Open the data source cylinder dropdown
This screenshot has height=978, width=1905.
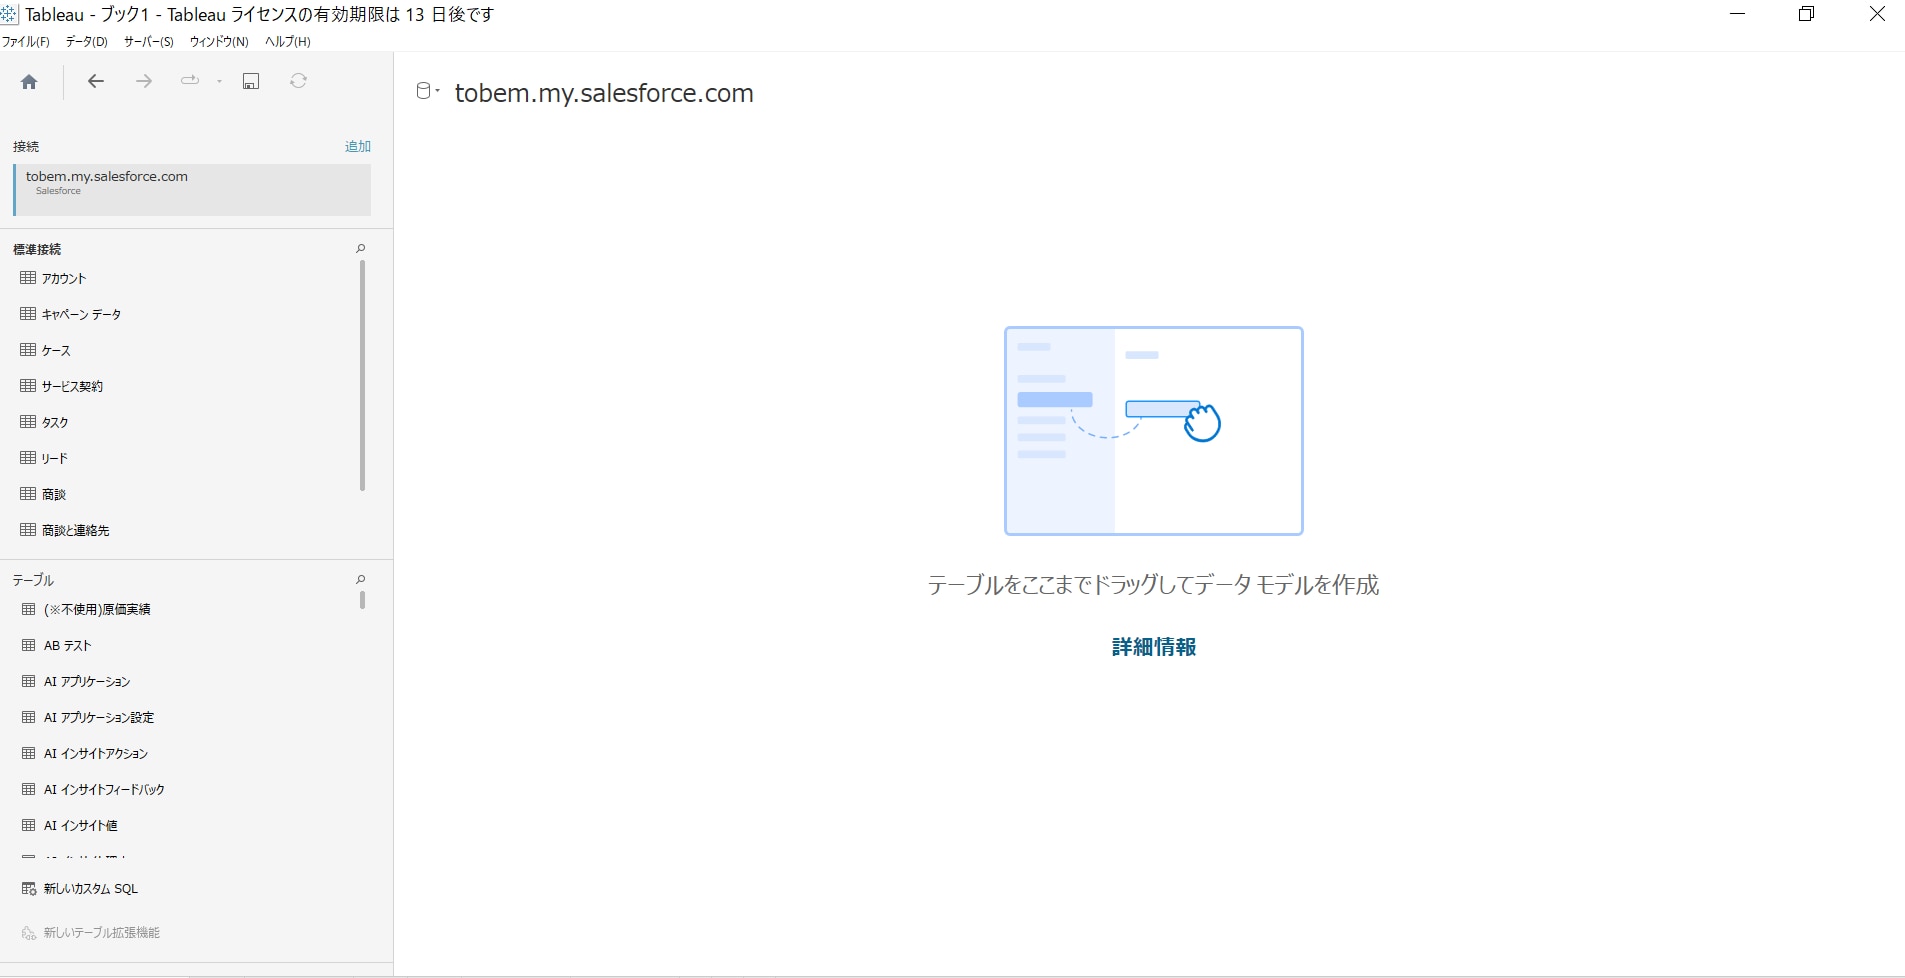coord(427,92)
